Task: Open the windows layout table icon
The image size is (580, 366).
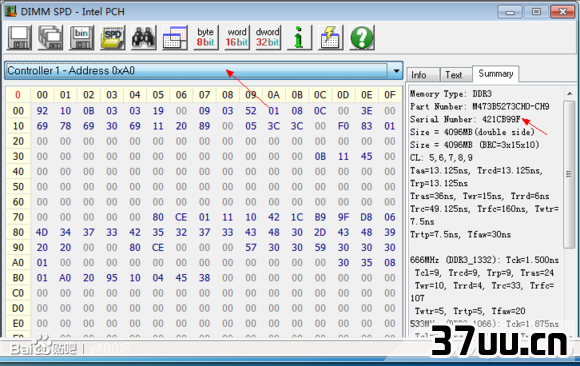Action: point(175,37)
